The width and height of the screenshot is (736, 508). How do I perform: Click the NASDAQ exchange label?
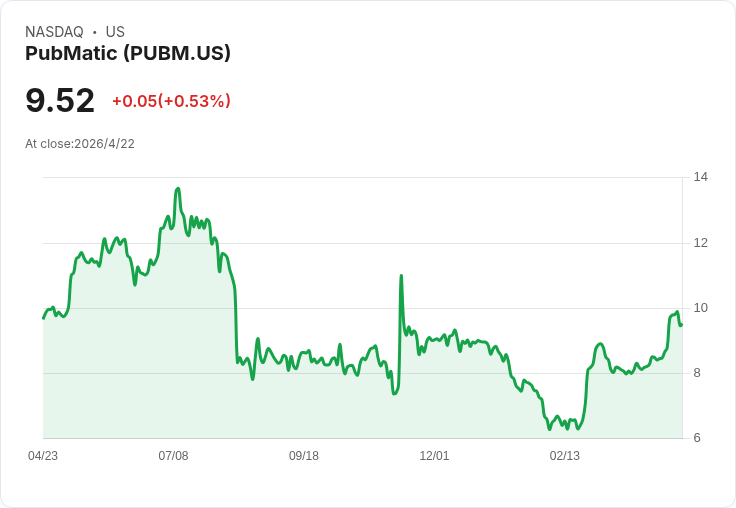click(x=54, y=32)
